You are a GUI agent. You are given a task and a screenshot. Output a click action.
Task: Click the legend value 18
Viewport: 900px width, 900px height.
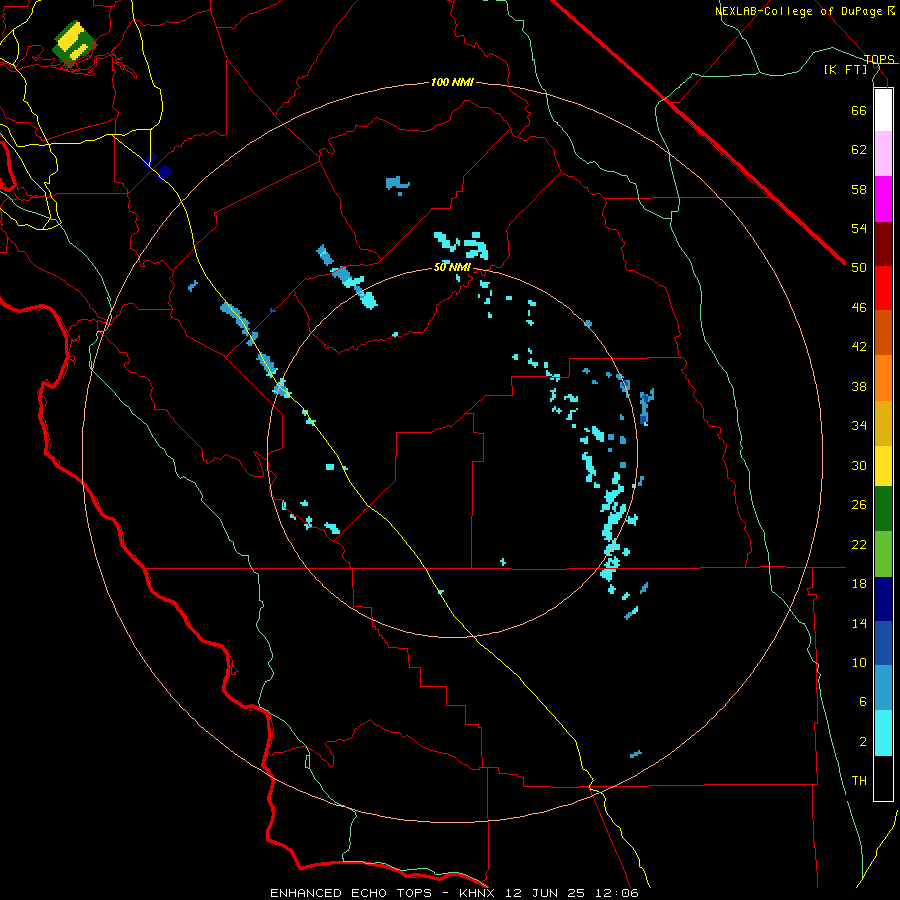[x=859, y=584]
